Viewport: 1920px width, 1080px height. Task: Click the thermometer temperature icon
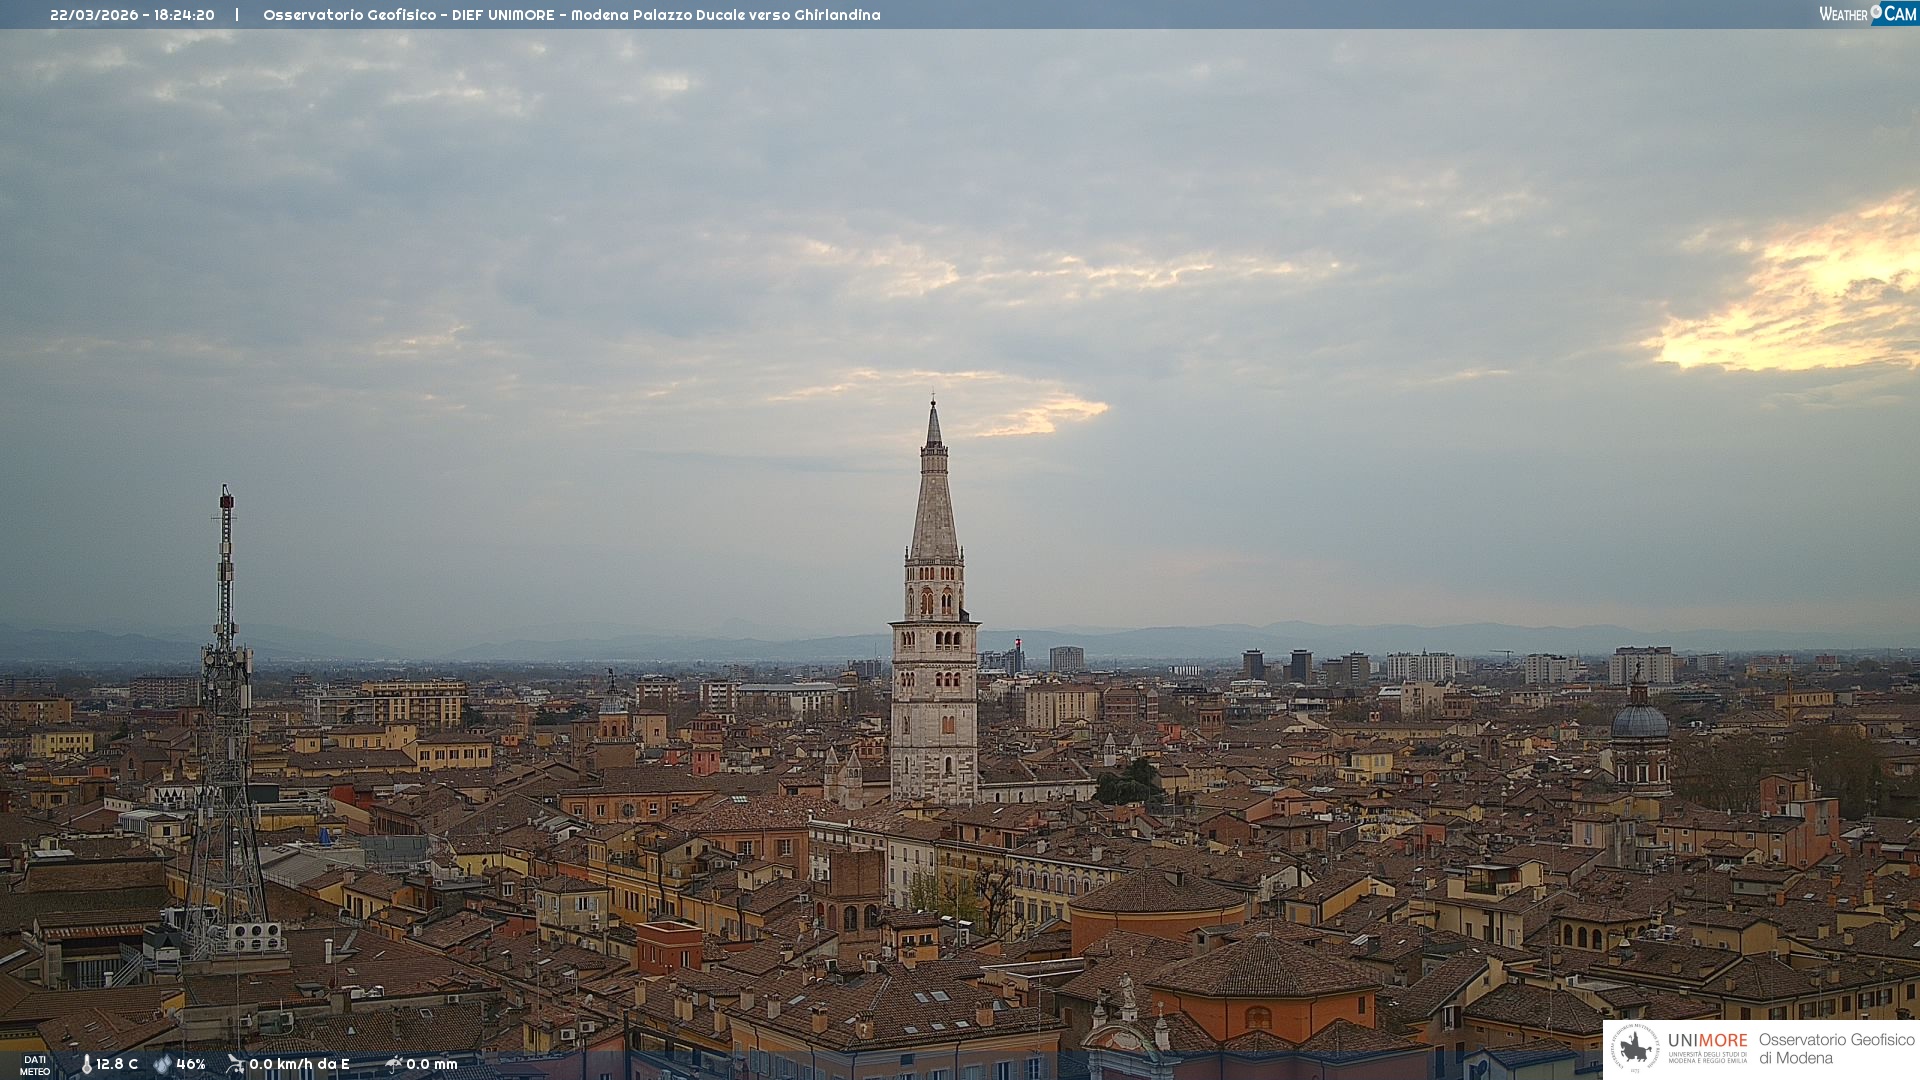tap(86, 1064)
